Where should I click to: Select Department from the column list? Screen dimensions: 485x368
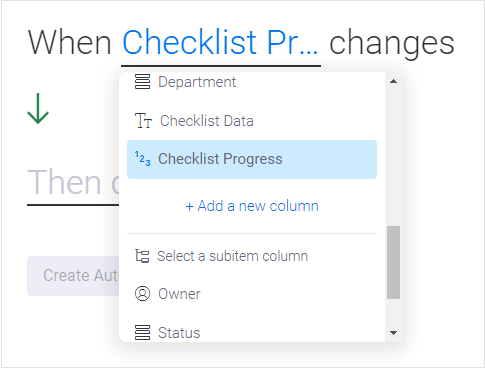point(252,82)
